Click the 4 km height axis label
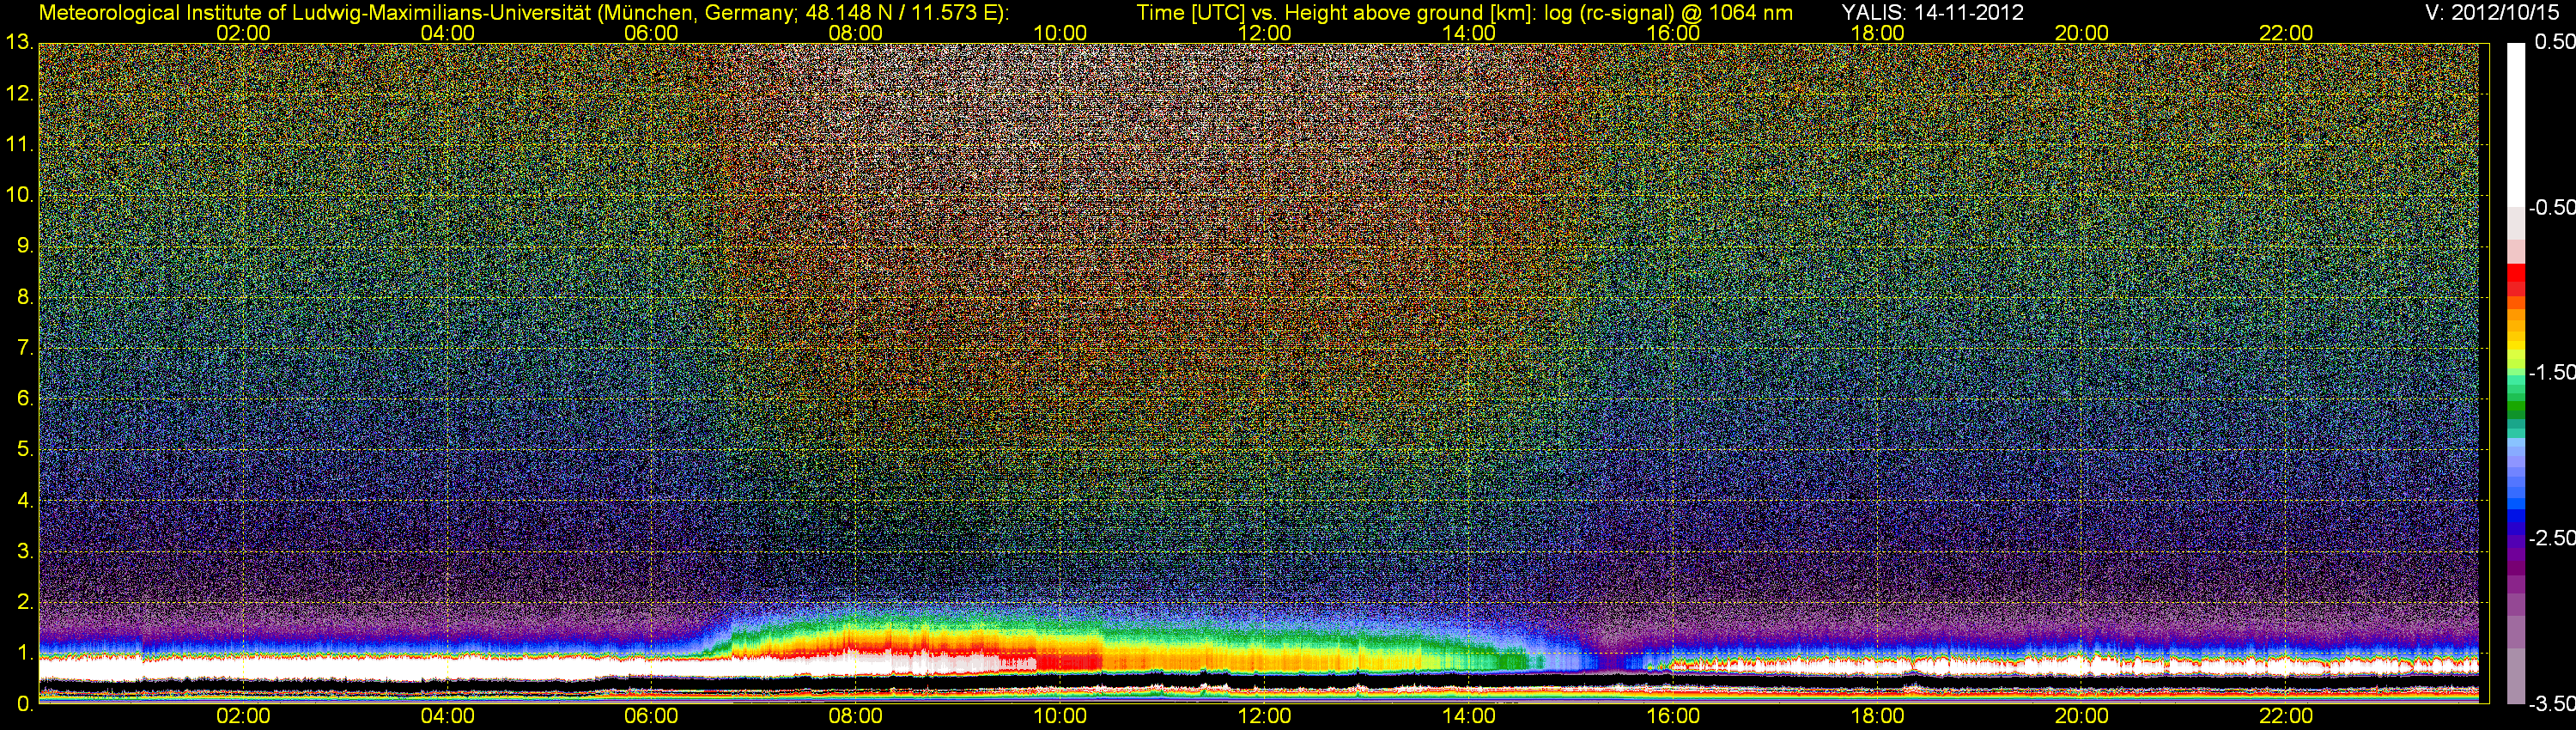2576x730 pixels. point(24,500)
